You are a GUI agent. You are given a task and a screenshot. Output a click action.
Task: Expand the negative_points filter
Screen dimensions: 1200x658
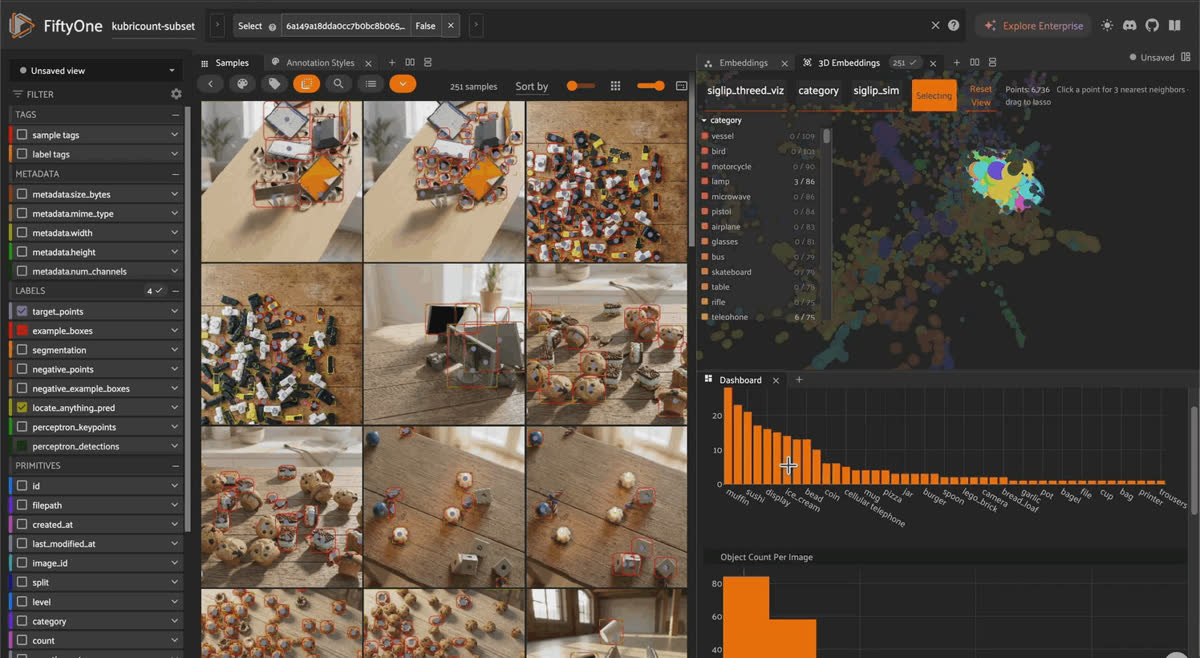click(174, 369)
